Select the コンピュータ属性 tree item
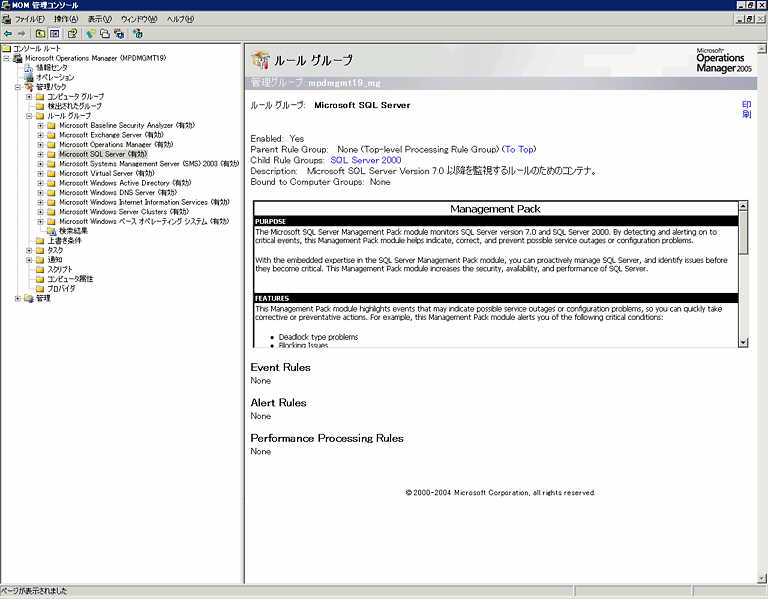Viewport: 768px width, 599px height. click(x=70, y=279)
